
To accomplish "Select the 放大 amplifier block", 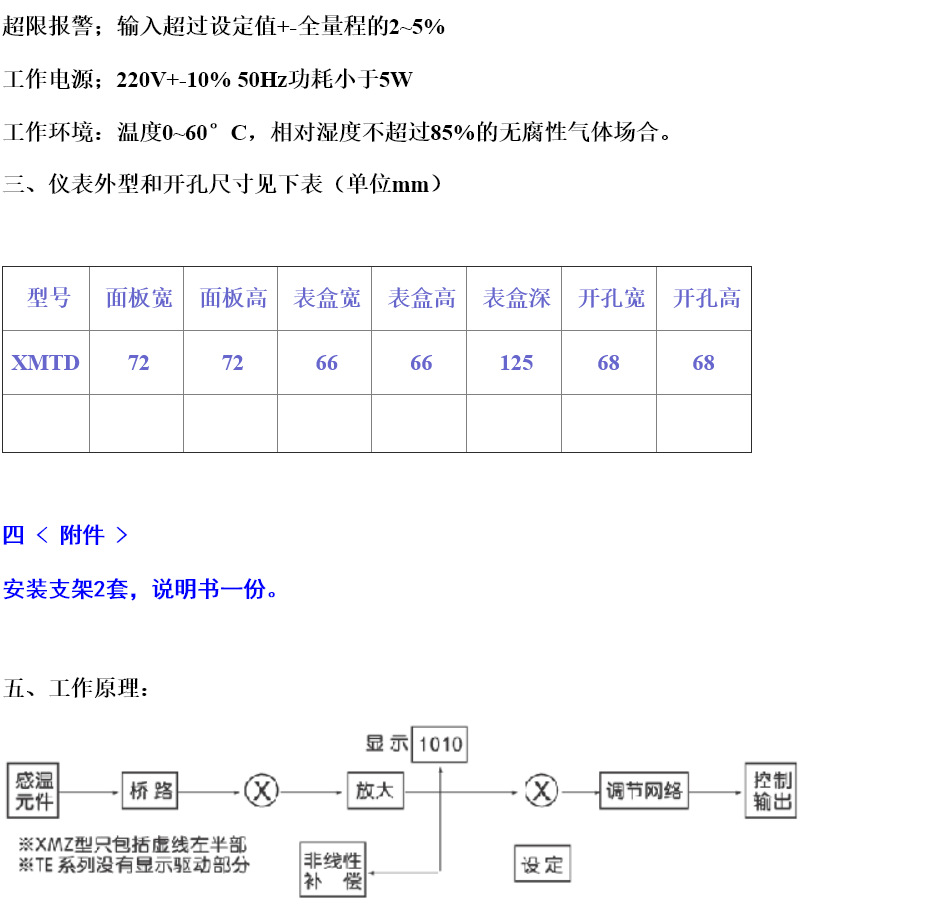I will tap(375, 790).
